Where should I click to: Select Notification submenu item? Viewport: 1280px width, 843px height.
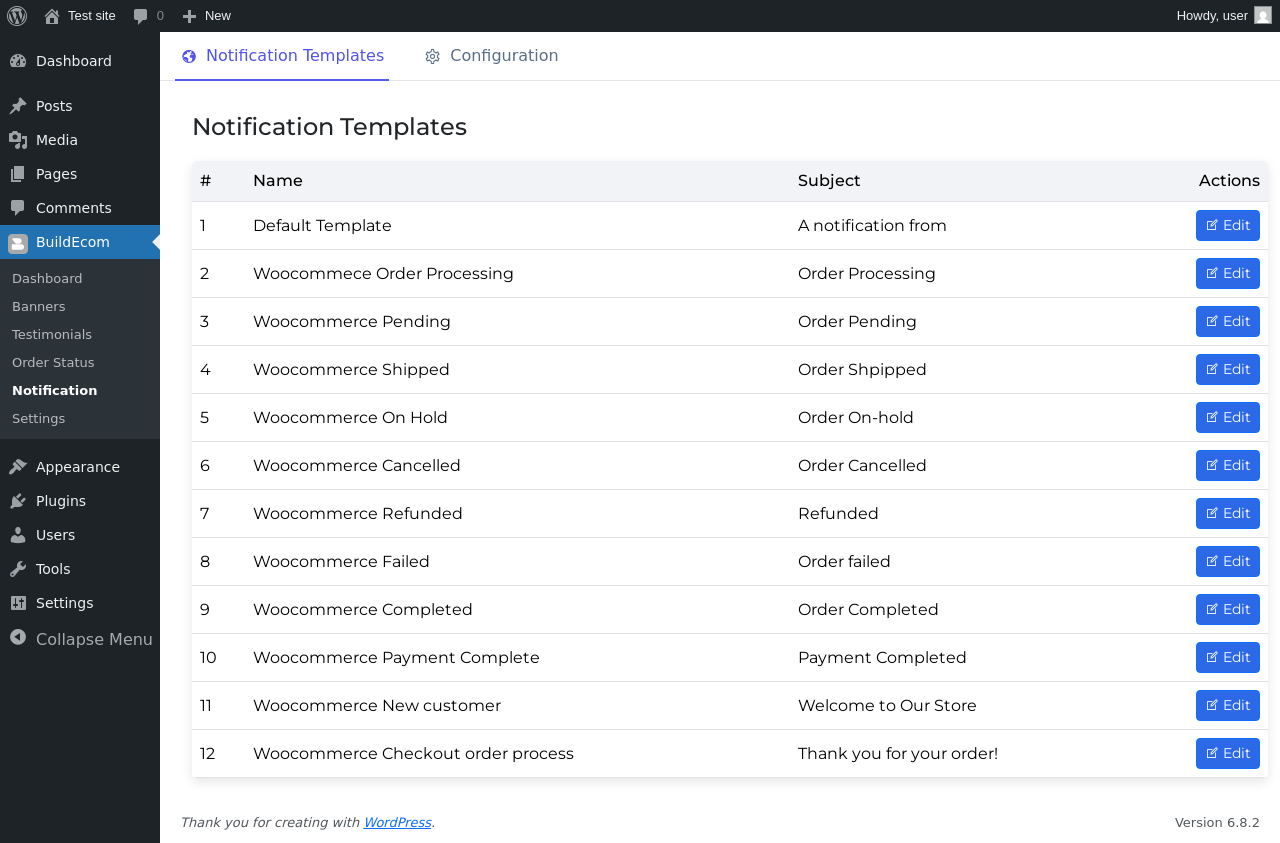tap(55, 390)
